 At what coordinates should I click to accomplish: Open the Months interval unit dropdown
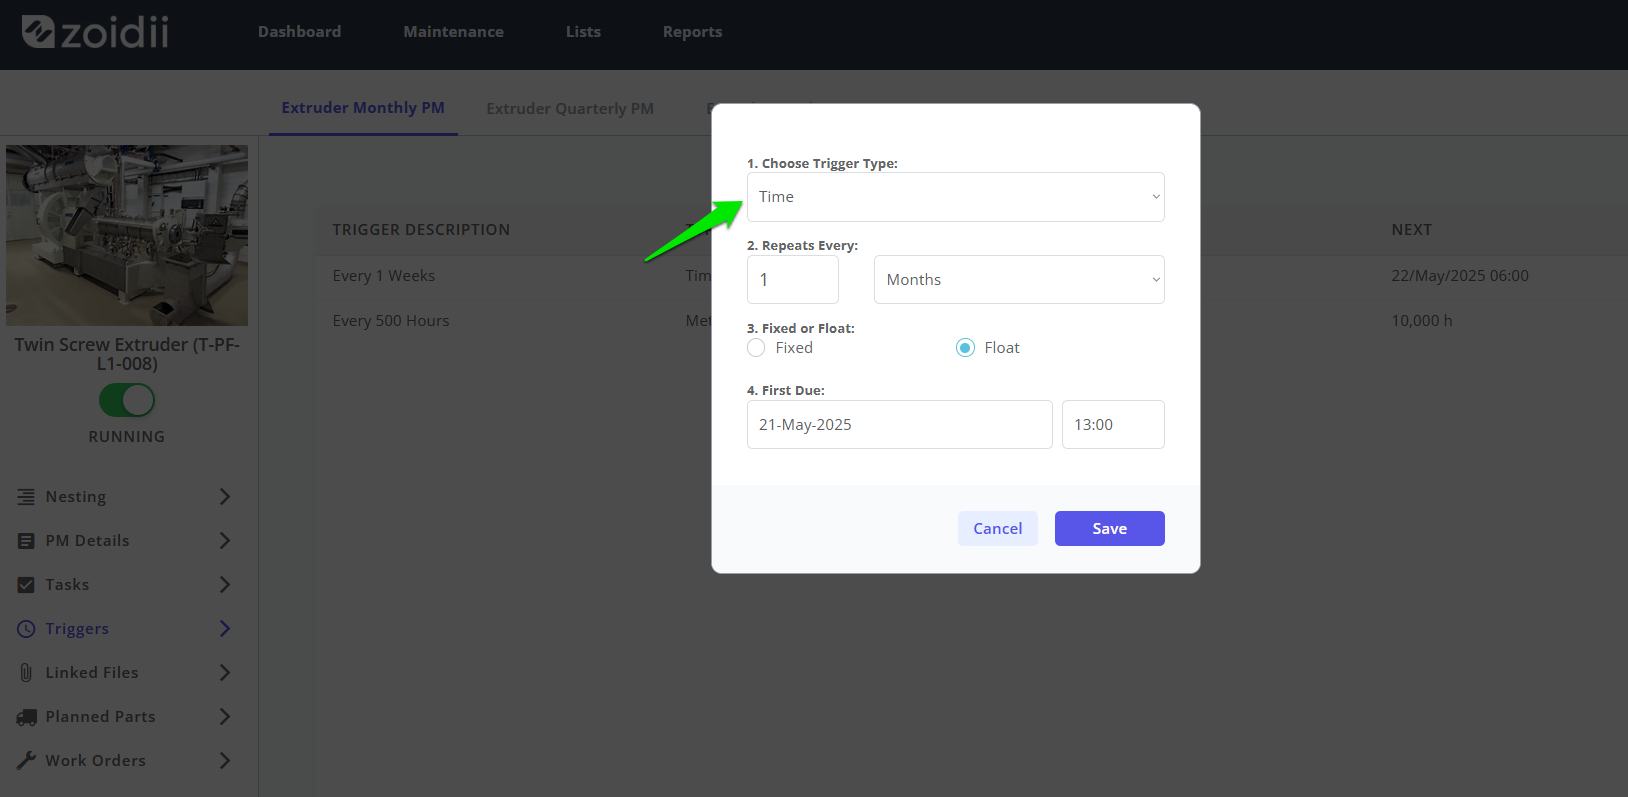click(x=1019, y=280)
